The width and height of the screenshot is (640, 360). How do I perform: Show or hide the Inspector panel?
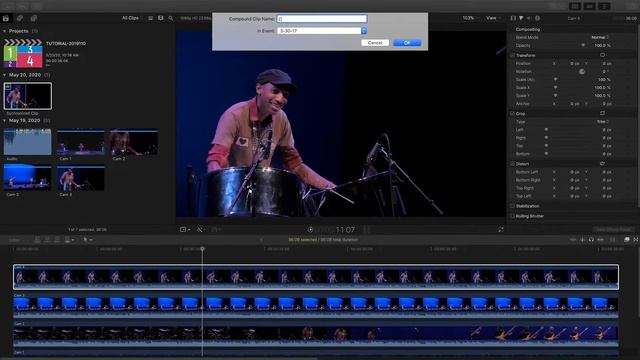click(604, 6)
